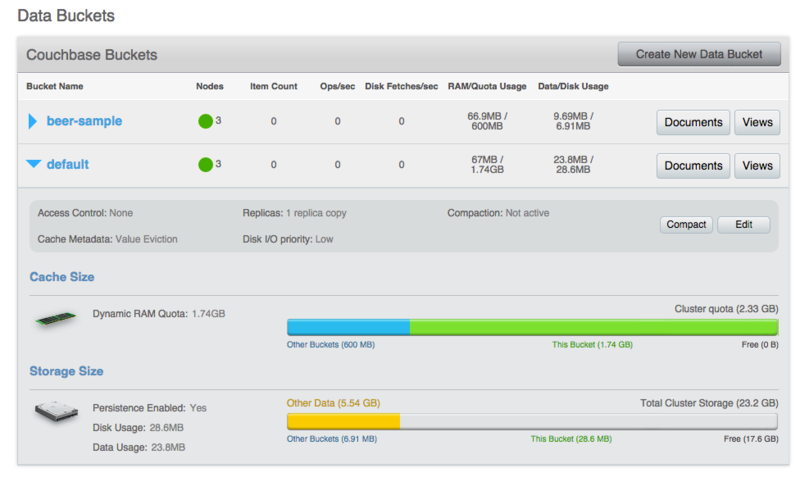The width and height of the screenshot is (800, 477).
Task: Click yellow Other Data segment of storage bar
Action: coord(343,421)
